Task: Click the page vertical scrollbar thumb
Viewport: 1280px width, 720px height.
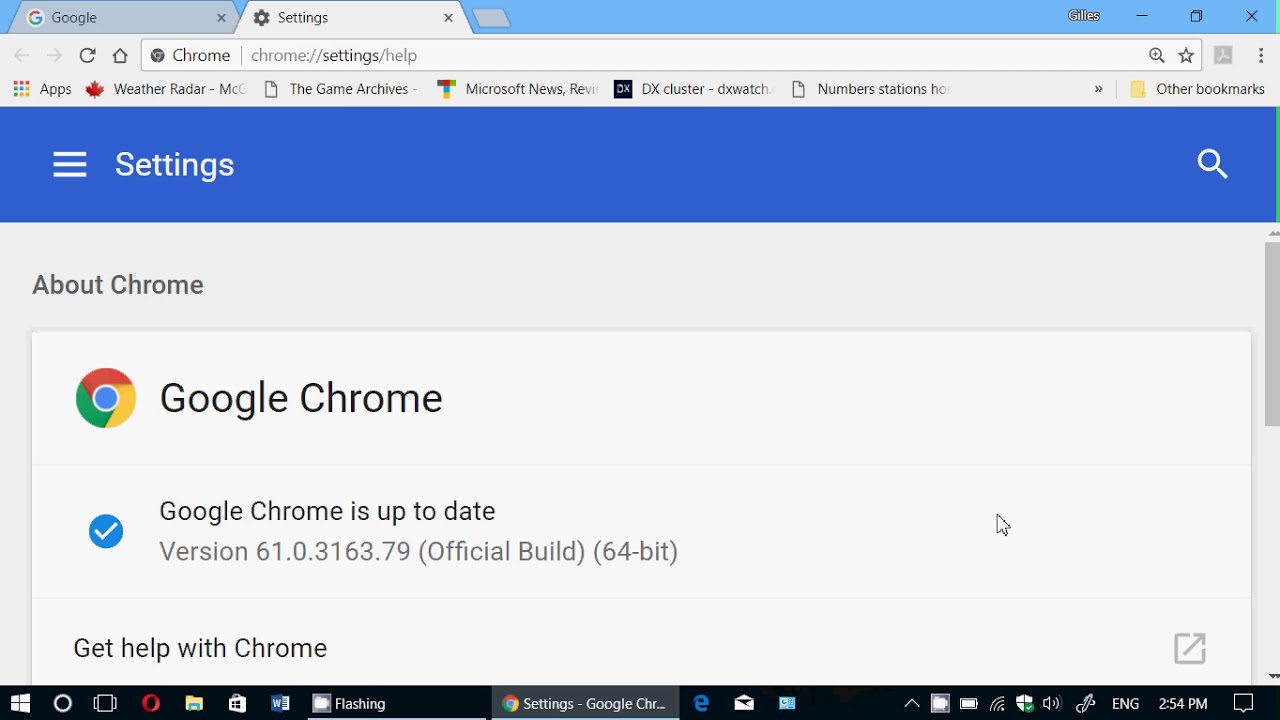Action: pyautogui.click(x=1272, y=334)
